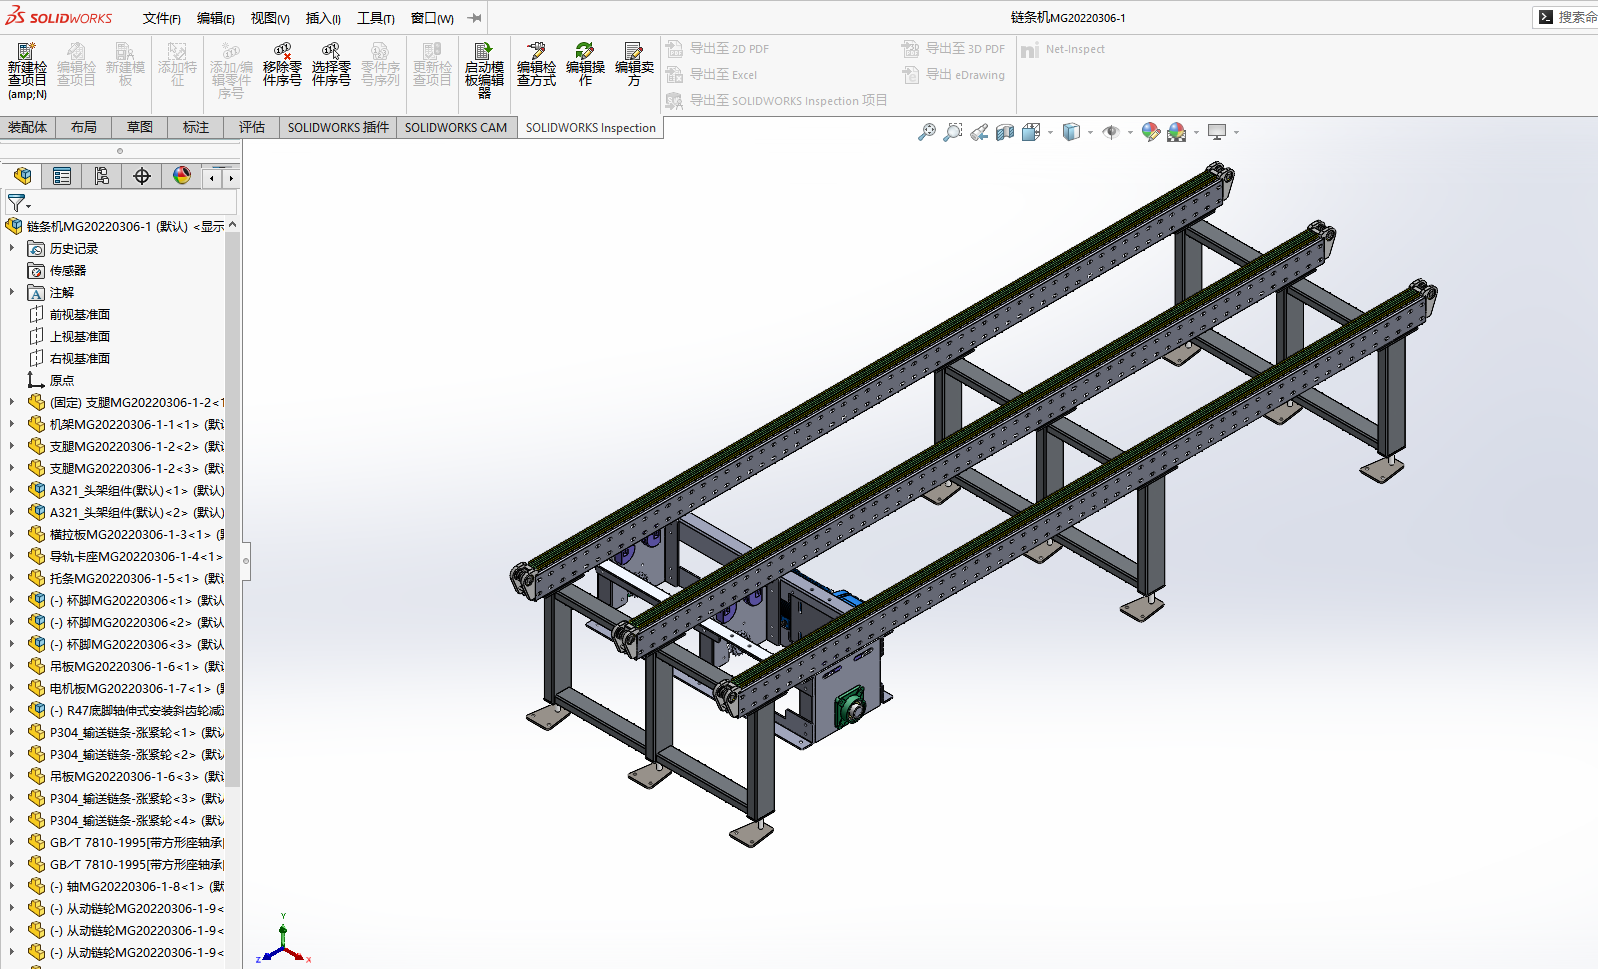Select 前视基准面 plane in tree
This screenshot has width=1598, height=969.
(79, 314)
